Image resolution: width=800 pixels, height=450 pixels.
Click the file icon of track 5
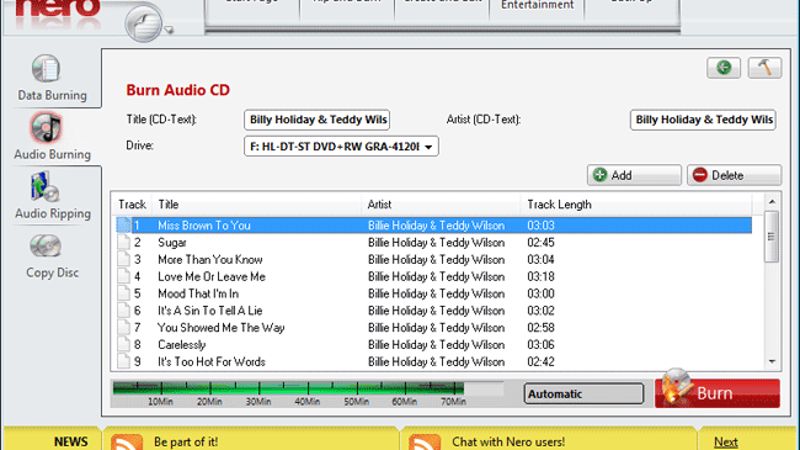tap(123, 293)
